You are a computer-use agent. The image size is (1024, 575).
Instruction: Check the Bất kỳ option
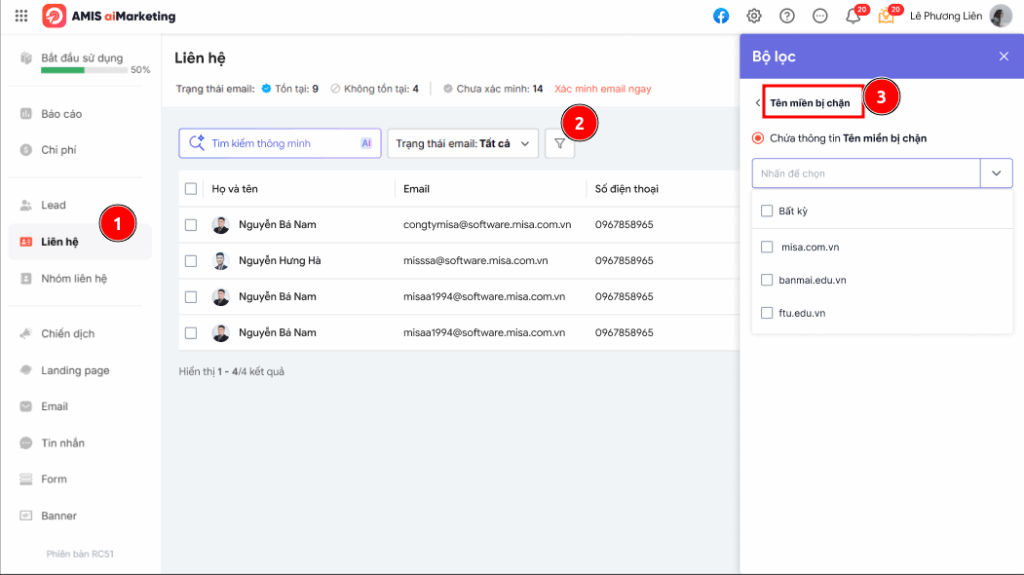tap(767, 211)
